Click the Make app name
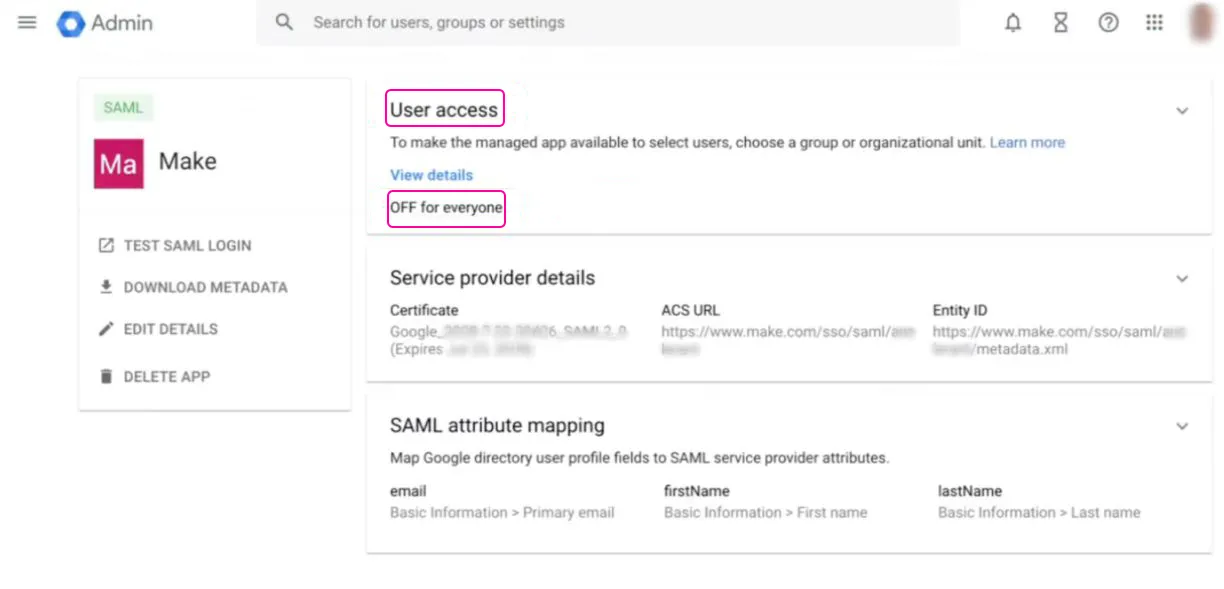1224x589 pixels. click(x=188, y=161)
